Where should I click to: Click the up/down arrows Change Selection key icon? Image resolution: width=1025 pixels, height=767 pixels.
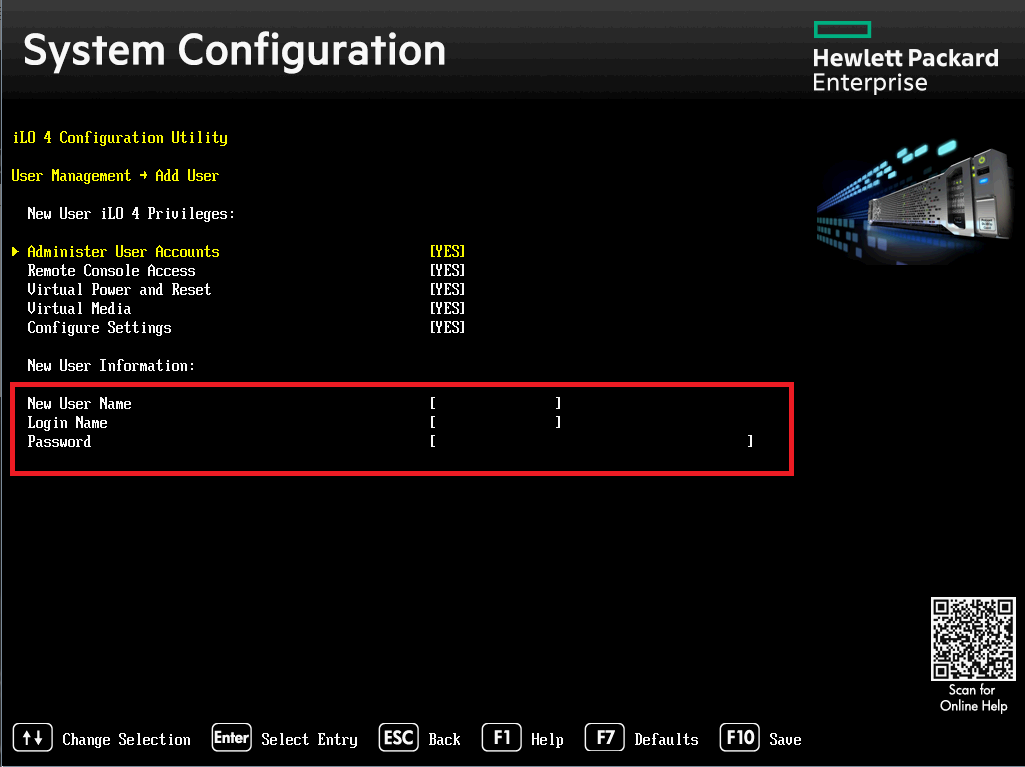(x=33, y=738)
